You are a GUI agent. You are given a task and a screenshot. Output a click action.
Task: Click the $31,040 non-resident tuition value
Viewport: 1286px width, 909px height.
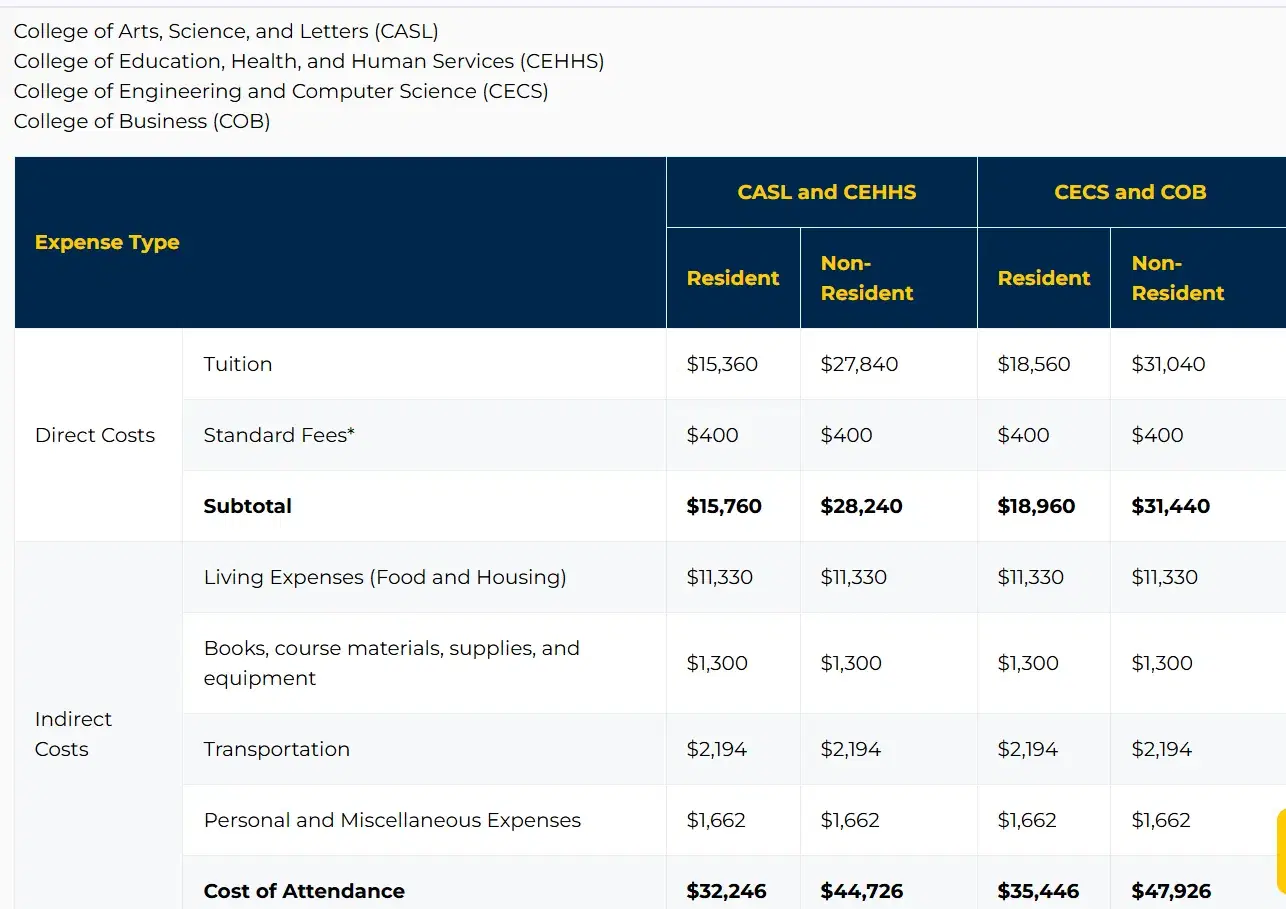tap(1168, 364)
